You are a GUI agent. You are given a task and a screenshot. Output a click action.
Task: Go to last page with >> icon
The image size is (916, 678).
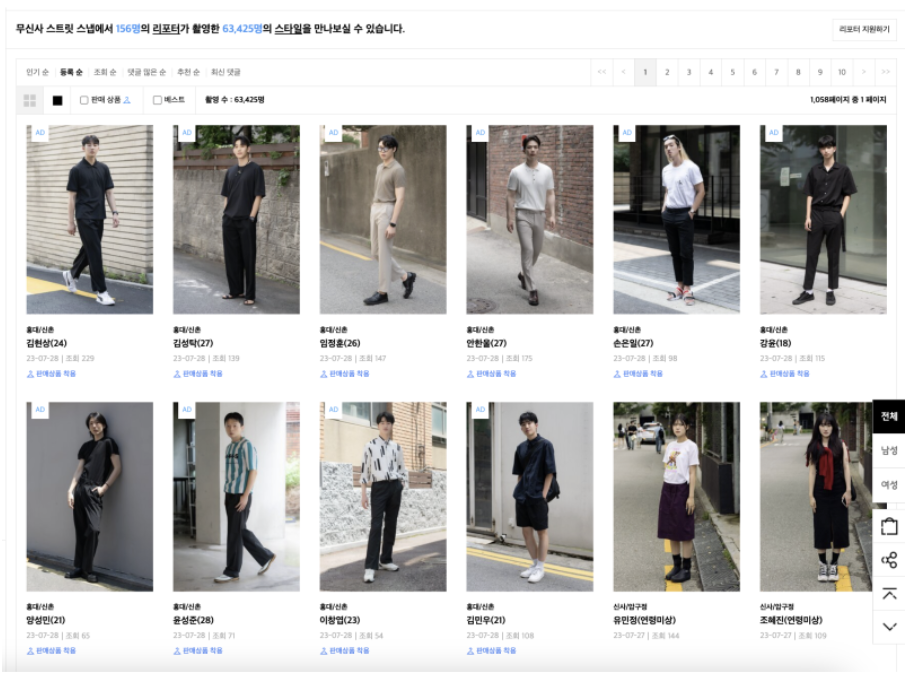[885, 72]
